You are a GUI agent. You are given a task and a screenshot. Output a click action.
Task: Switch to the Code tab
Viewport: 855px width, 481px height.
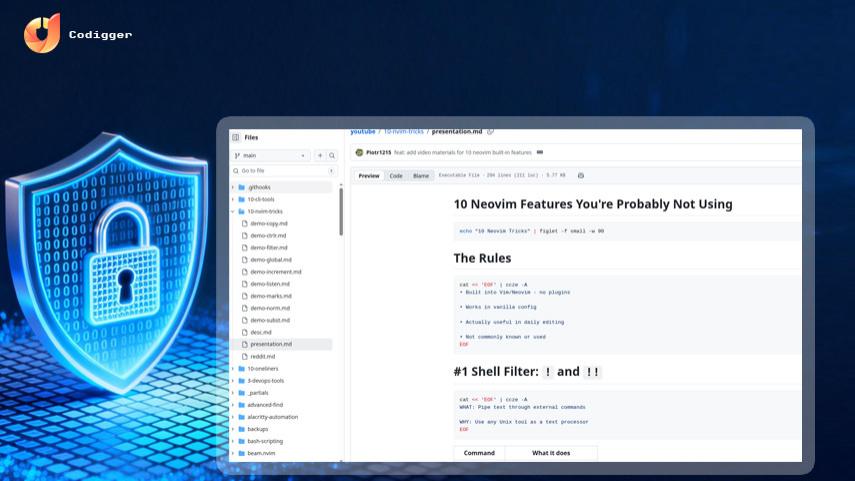point(396,176)
